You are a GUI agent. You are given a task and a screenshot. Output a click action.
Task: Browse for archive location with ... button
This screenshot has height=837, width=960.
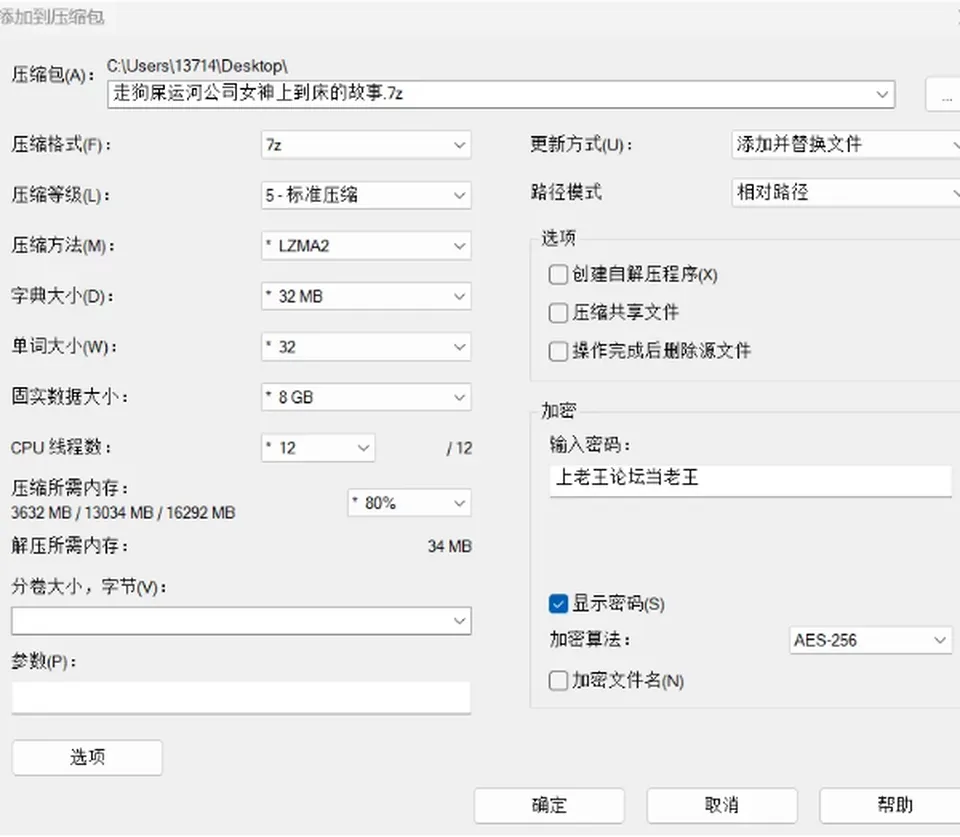click(943, 94)
